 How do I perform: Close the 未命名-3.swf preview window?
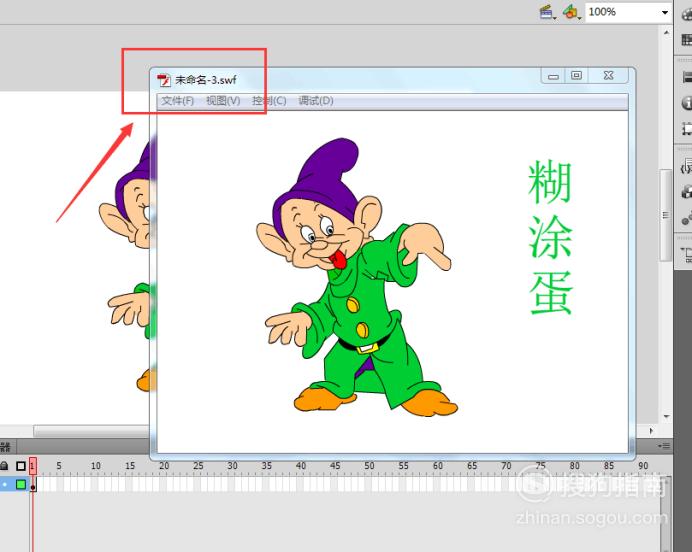tap(609, 76)
